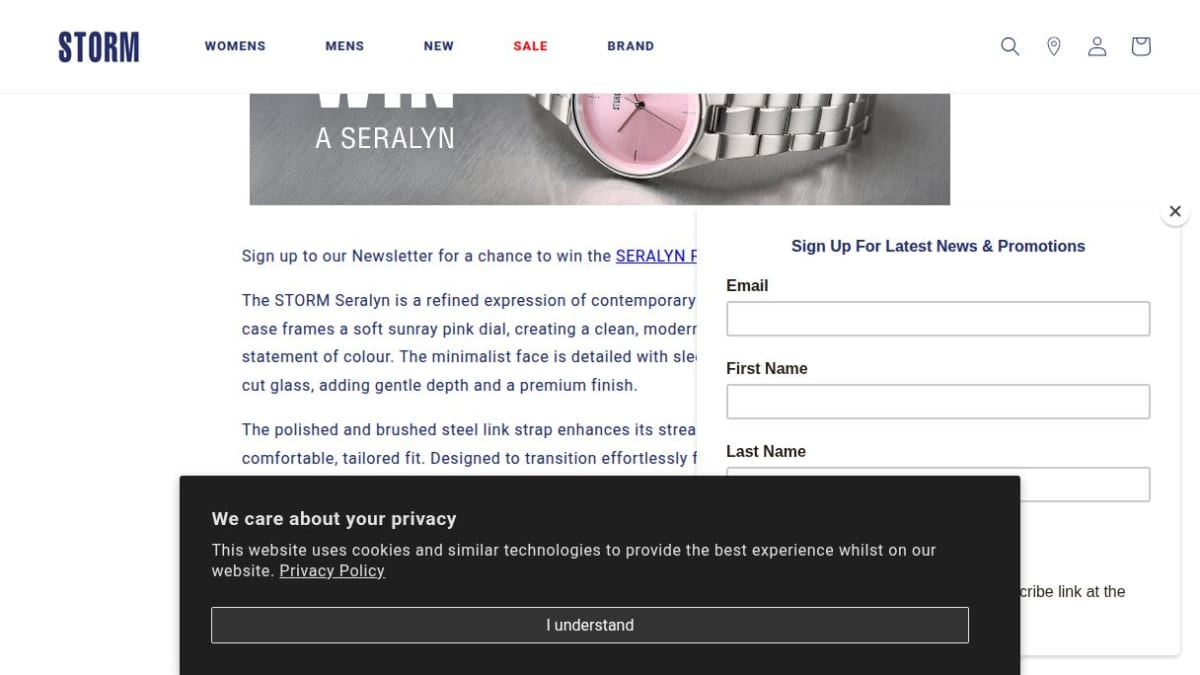Click the I understand cookie button

(590, 625)
